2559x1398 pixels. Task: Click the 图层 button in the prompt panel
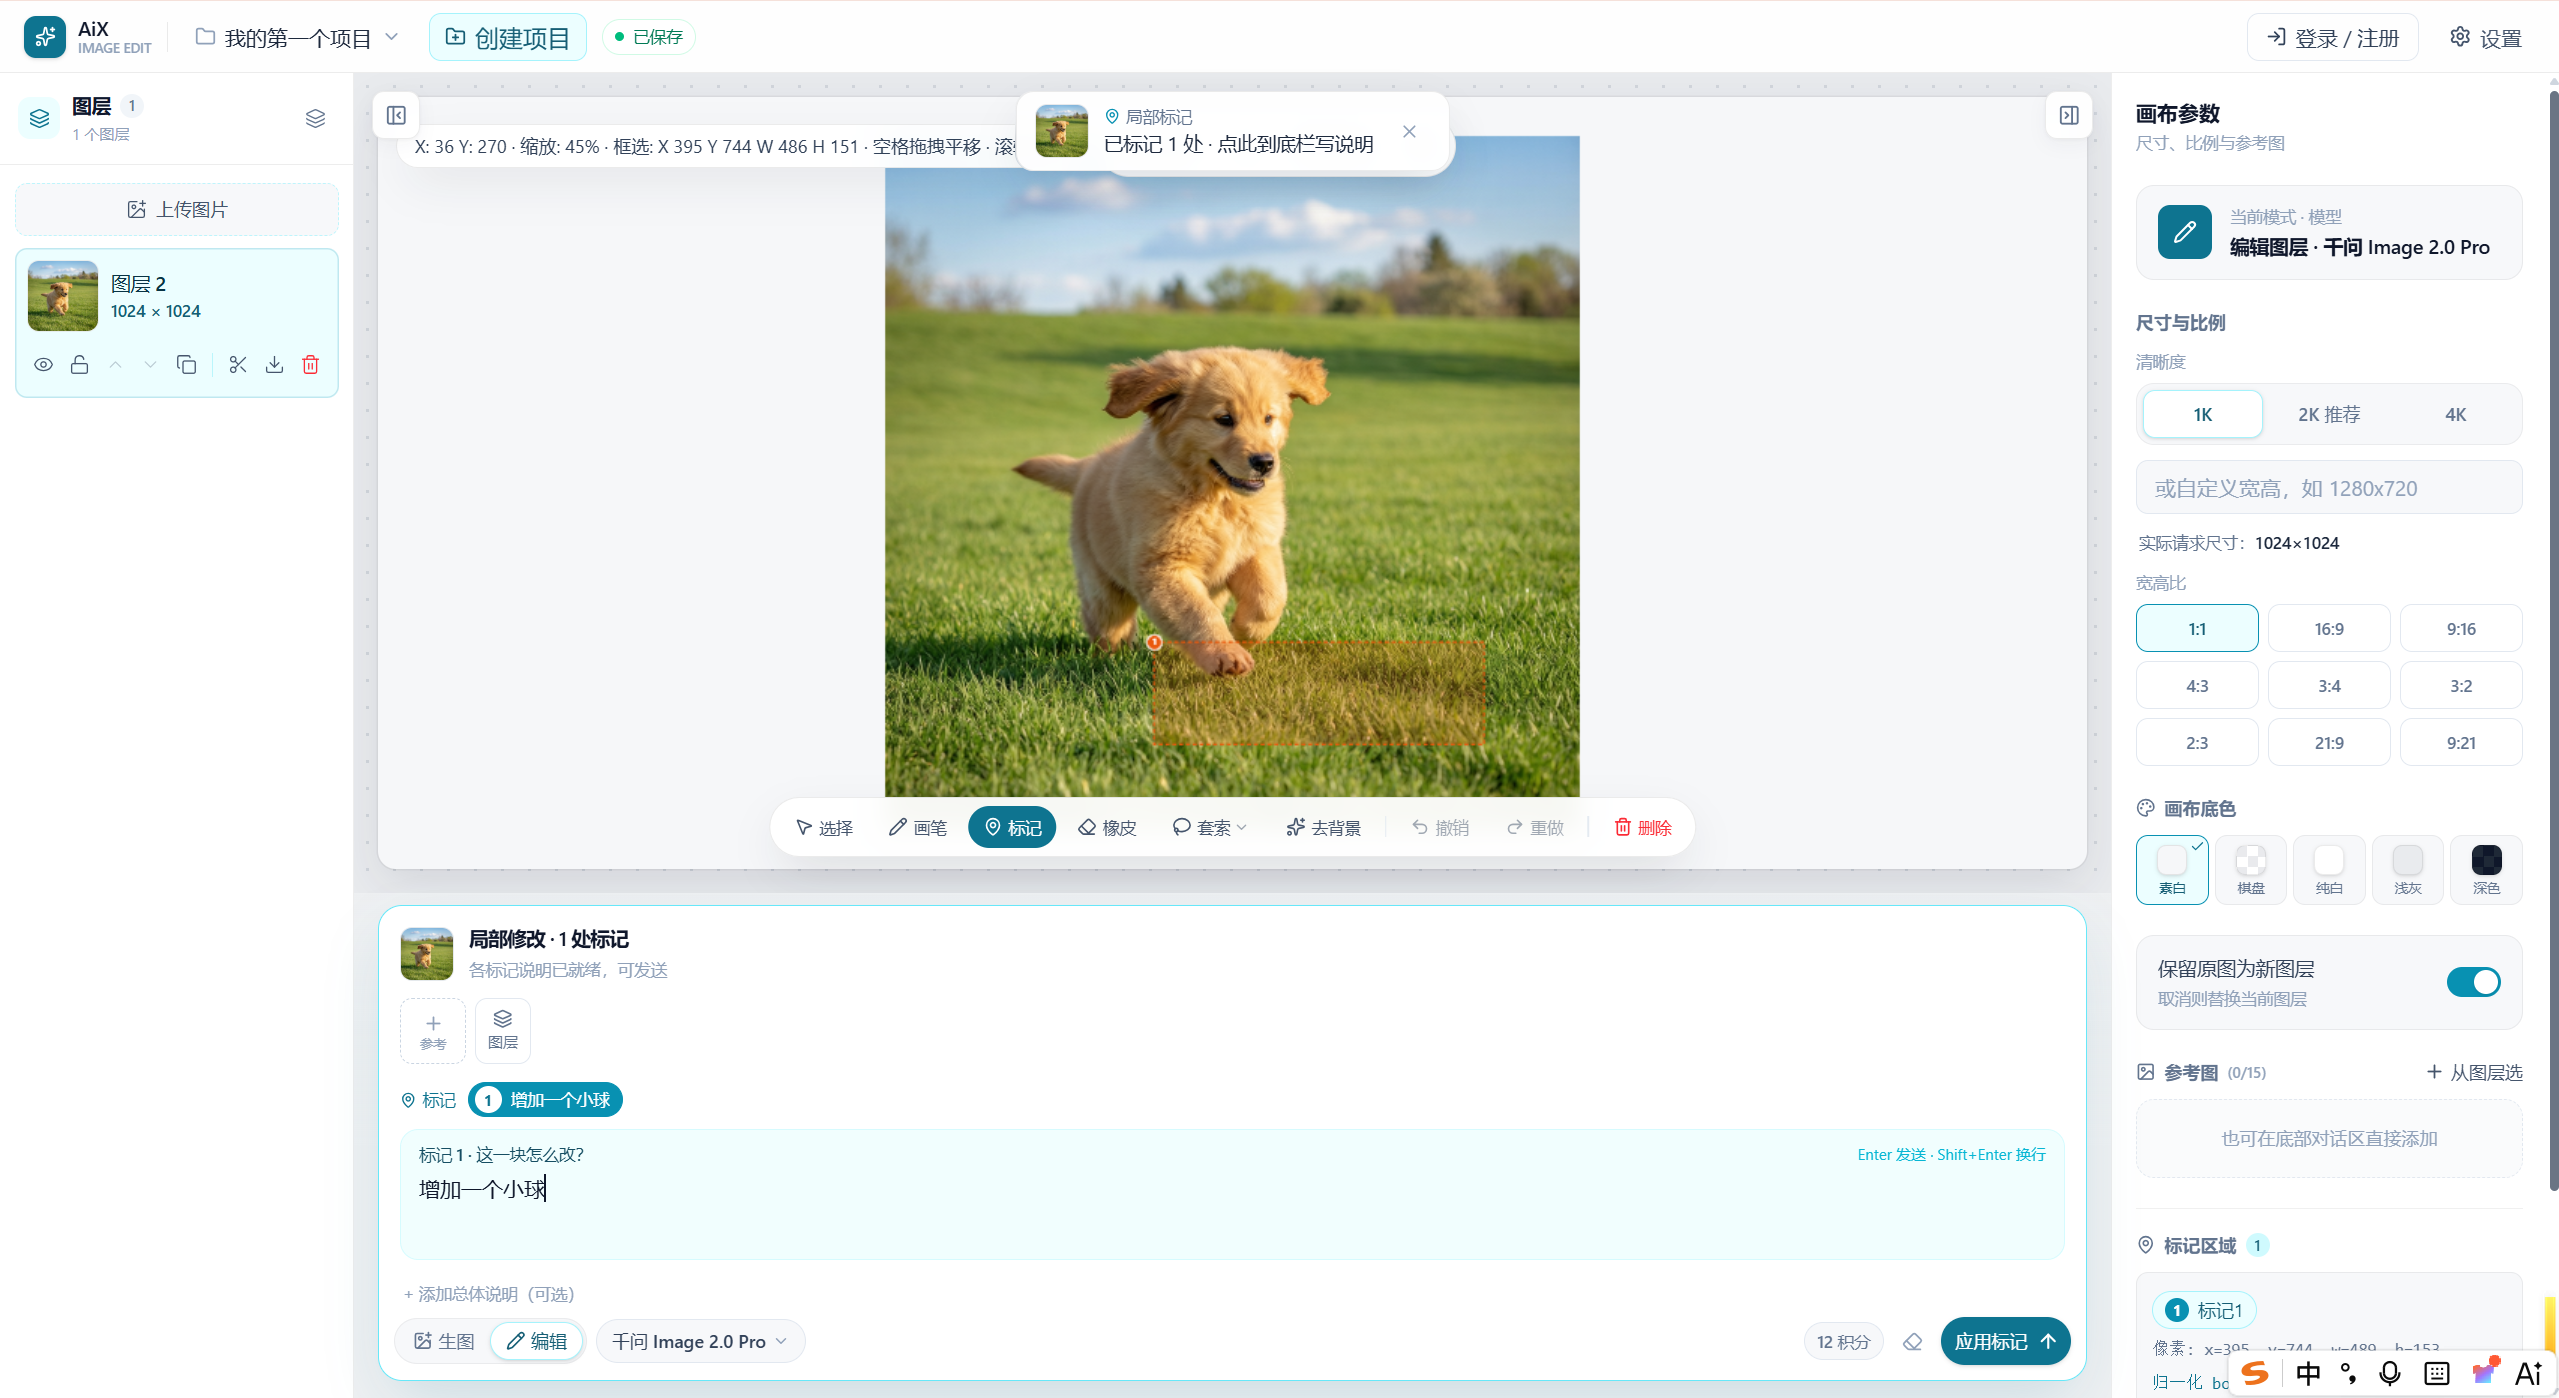click(503, 1031)
